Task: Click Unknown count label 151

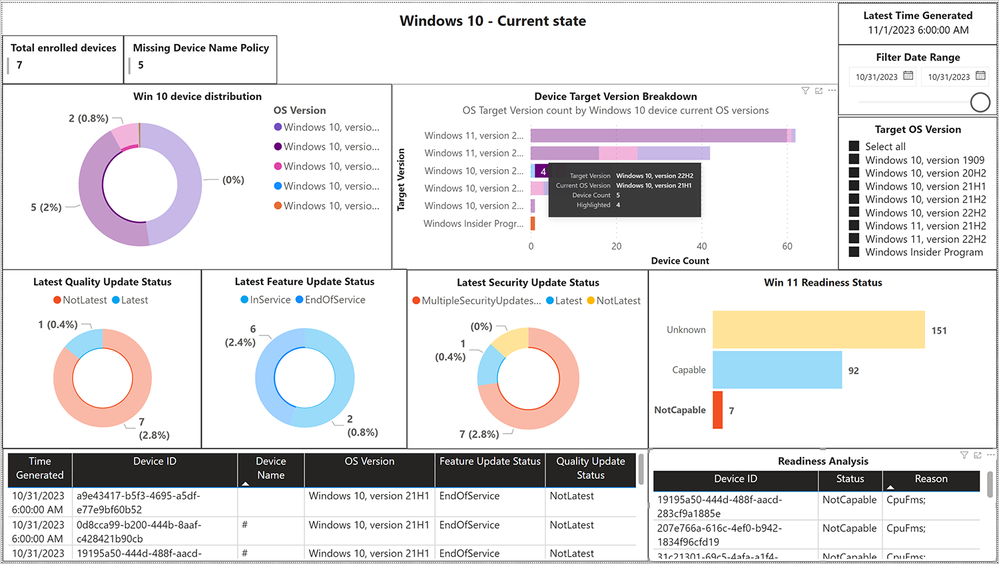Action: click(x=939, y=330)
